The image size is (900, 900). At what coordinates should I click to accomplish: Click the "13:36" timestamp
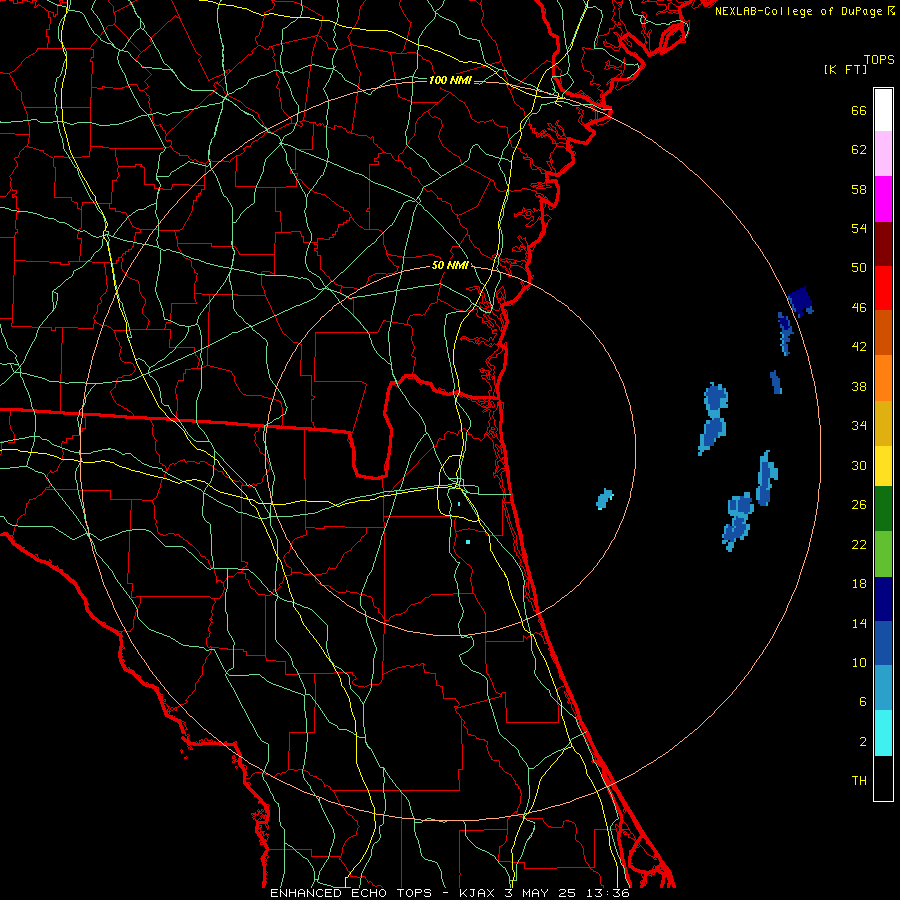click(607, 893)
